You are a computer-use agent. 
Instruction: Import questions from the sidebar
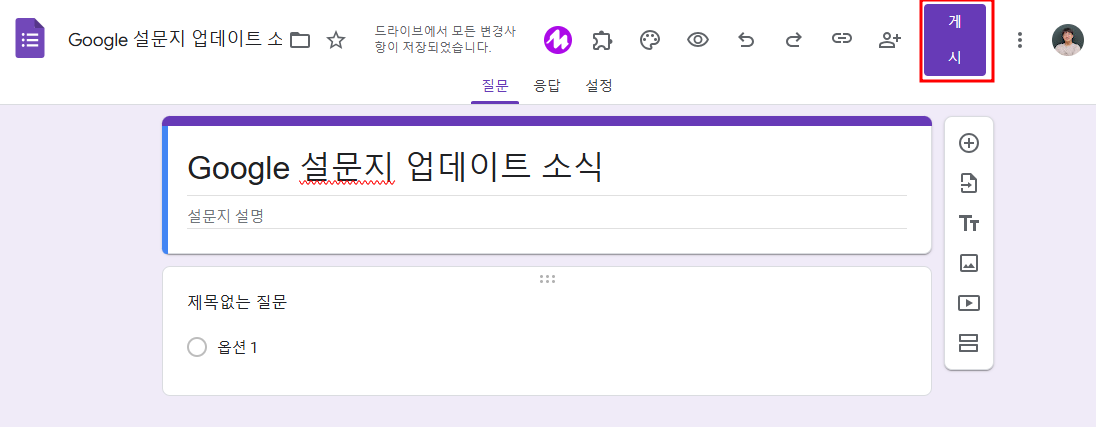[x=968, y=184]
